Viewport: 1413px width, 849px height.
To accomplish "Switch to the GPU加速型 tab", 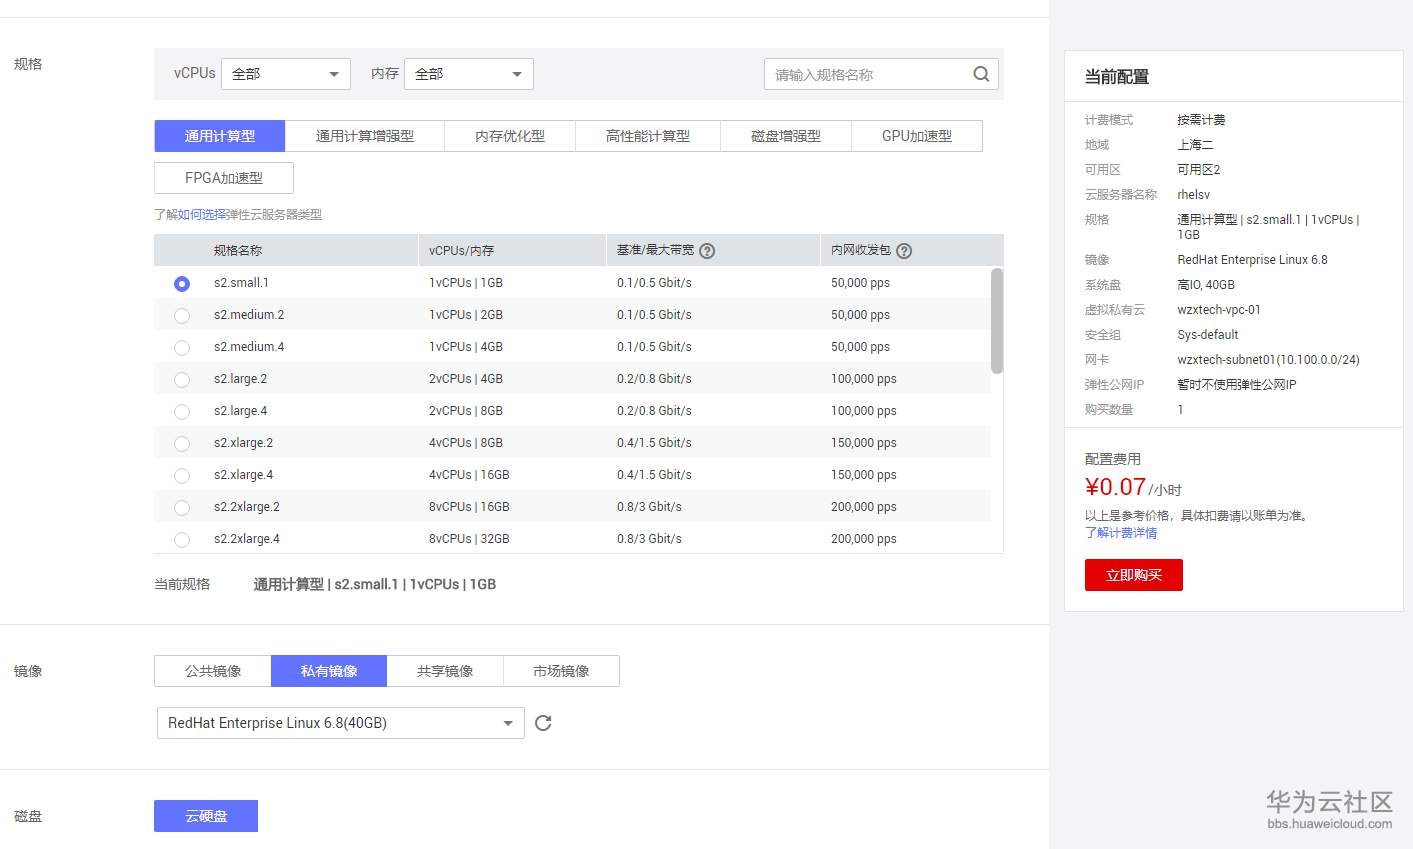I will click(x=916, y=136).
